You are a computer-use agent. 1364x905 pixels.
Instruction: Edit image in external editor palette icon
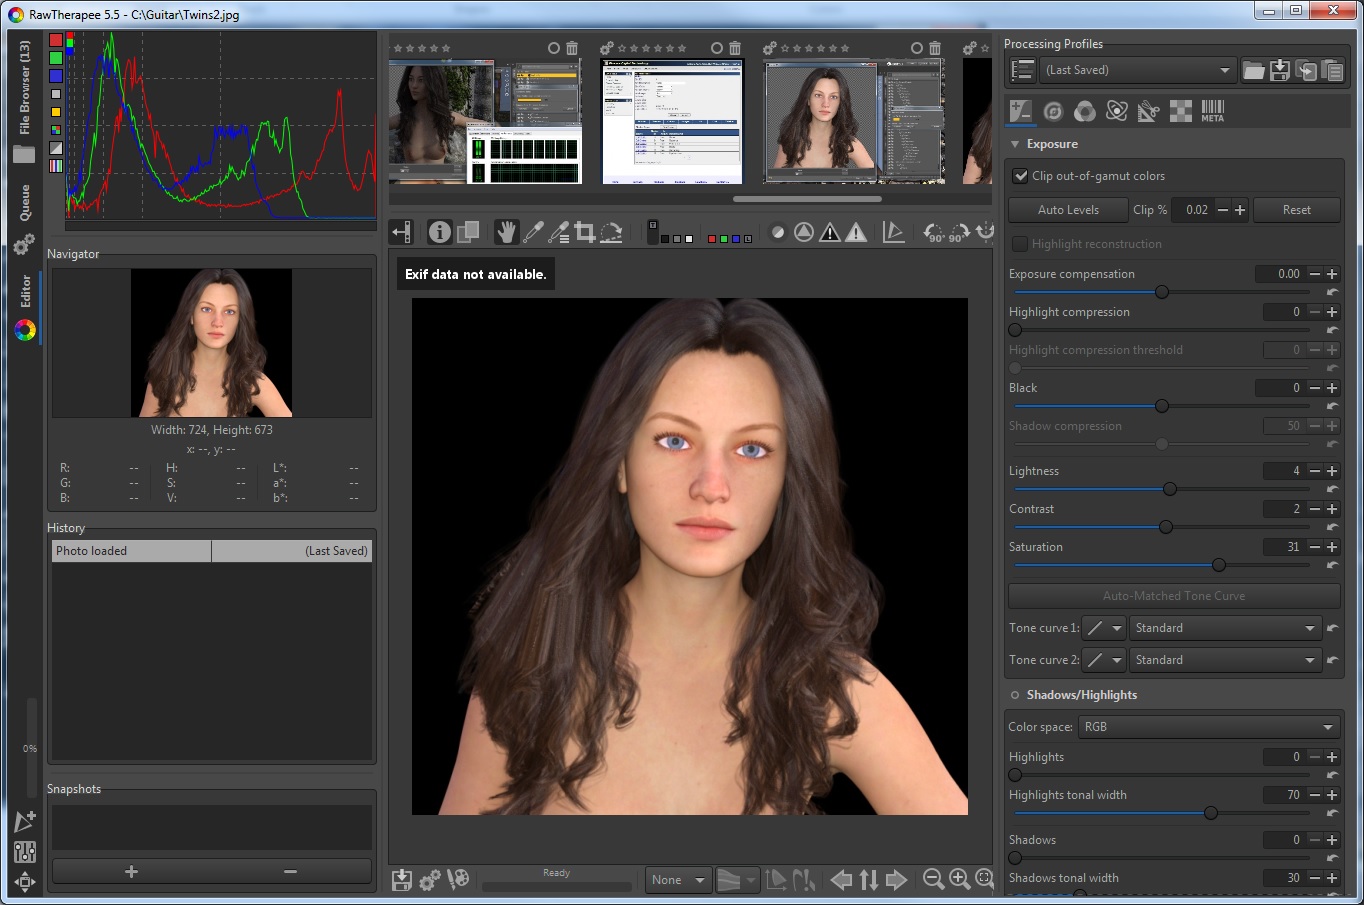[x=458, y=880]
